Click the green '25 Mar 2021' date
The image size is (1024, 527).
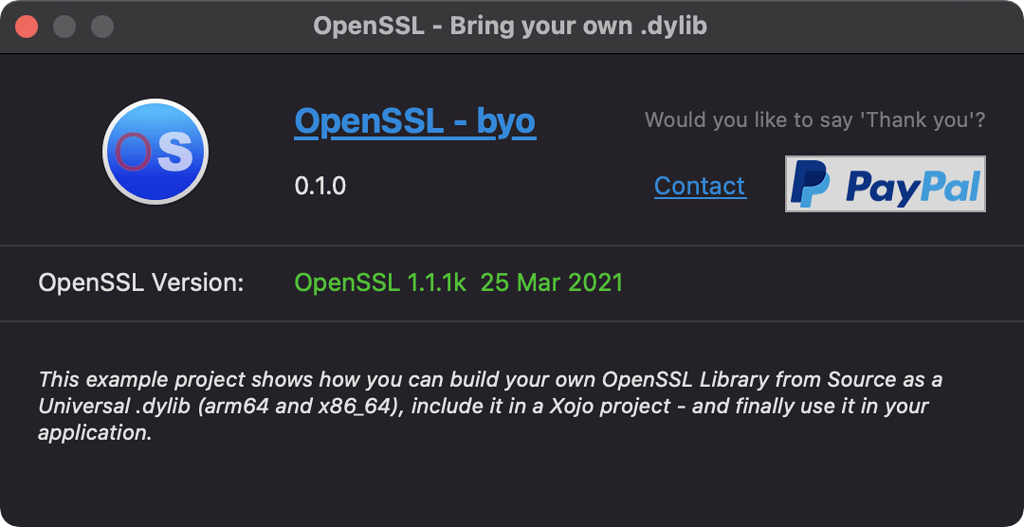click(551, 283)
